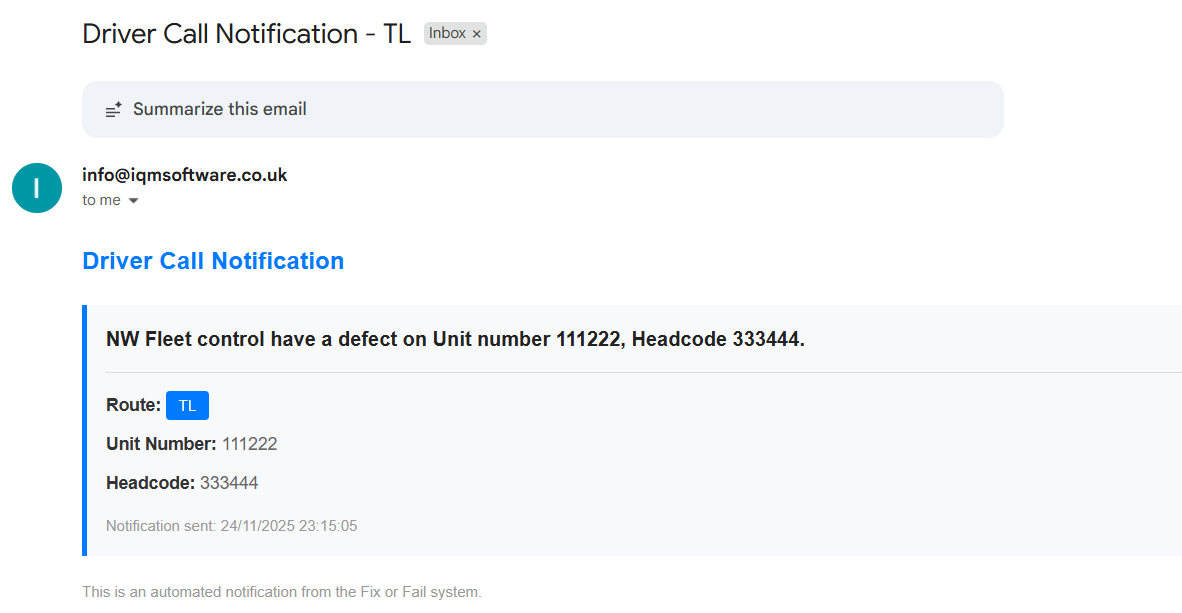1182x613 pixels.
Task: Click the sparkle icon beside Summarize
Action: [x=114, y=109]
